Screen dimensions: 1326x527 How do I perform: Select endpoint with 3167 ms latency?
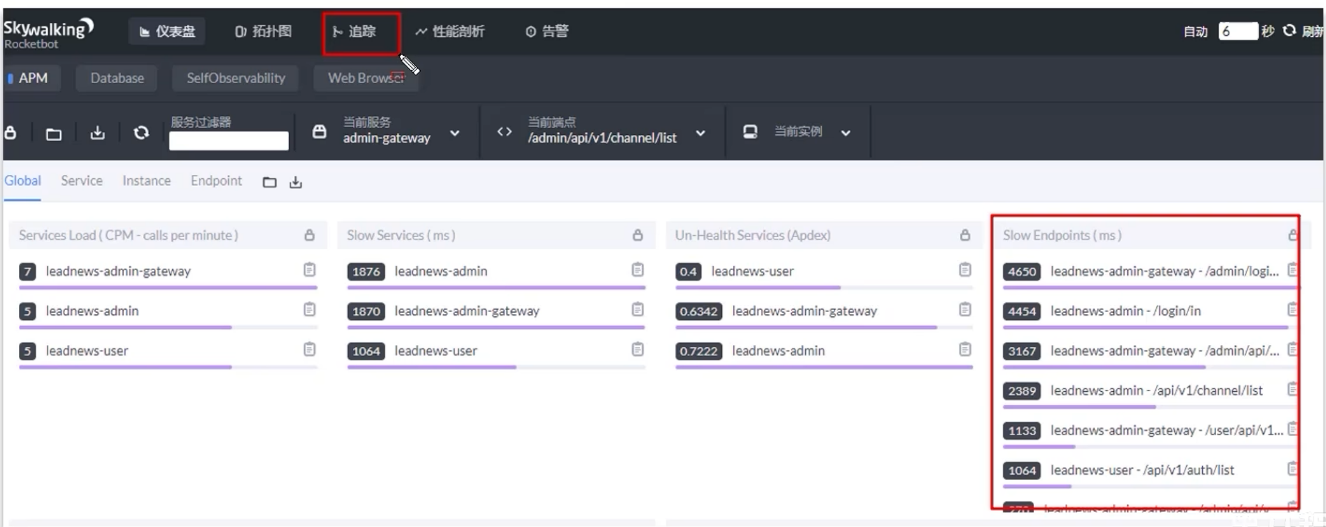pos(1165,351)
